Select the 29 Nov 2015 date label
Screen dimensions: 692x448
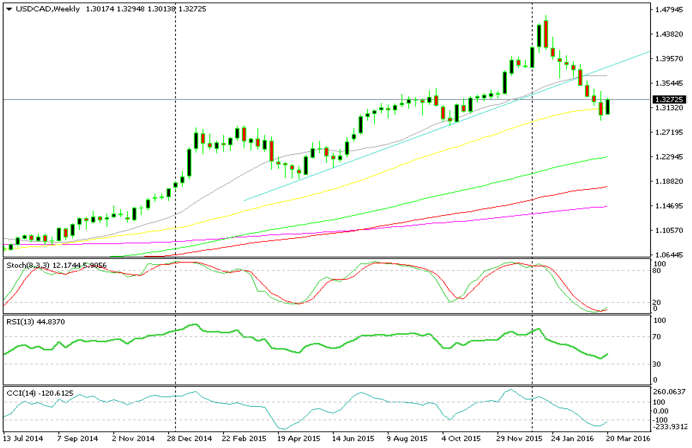519,438
